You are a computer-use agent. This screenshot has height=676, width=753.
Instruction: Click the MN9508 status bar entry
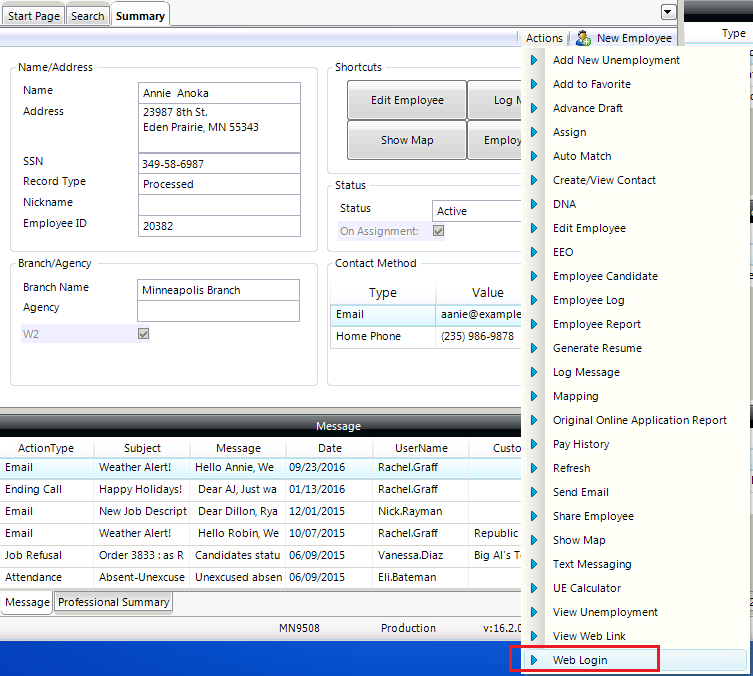(x=299, y=628)
